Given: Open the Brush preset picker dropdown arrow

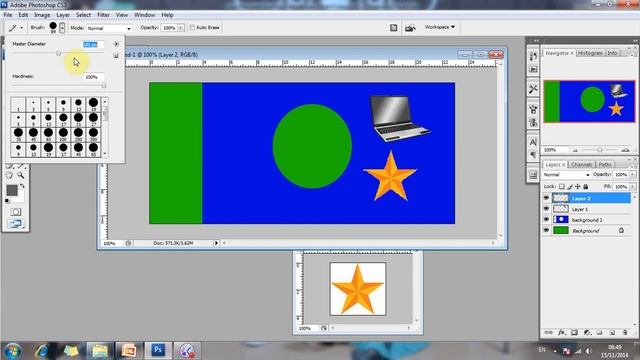Looking at the screenshot, I should 62,28.
